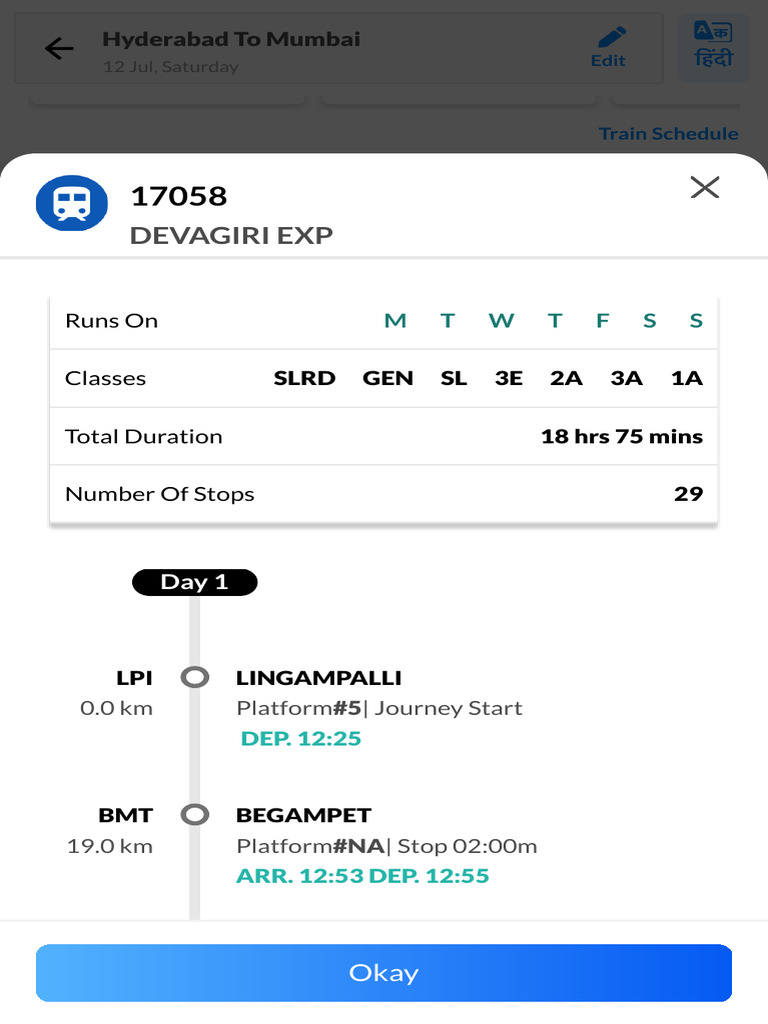The width and height of the screenshot is (768, 1024).
Task: Tap the Hyderabad To Mumbai route title
Action: (x=231, y=40)
